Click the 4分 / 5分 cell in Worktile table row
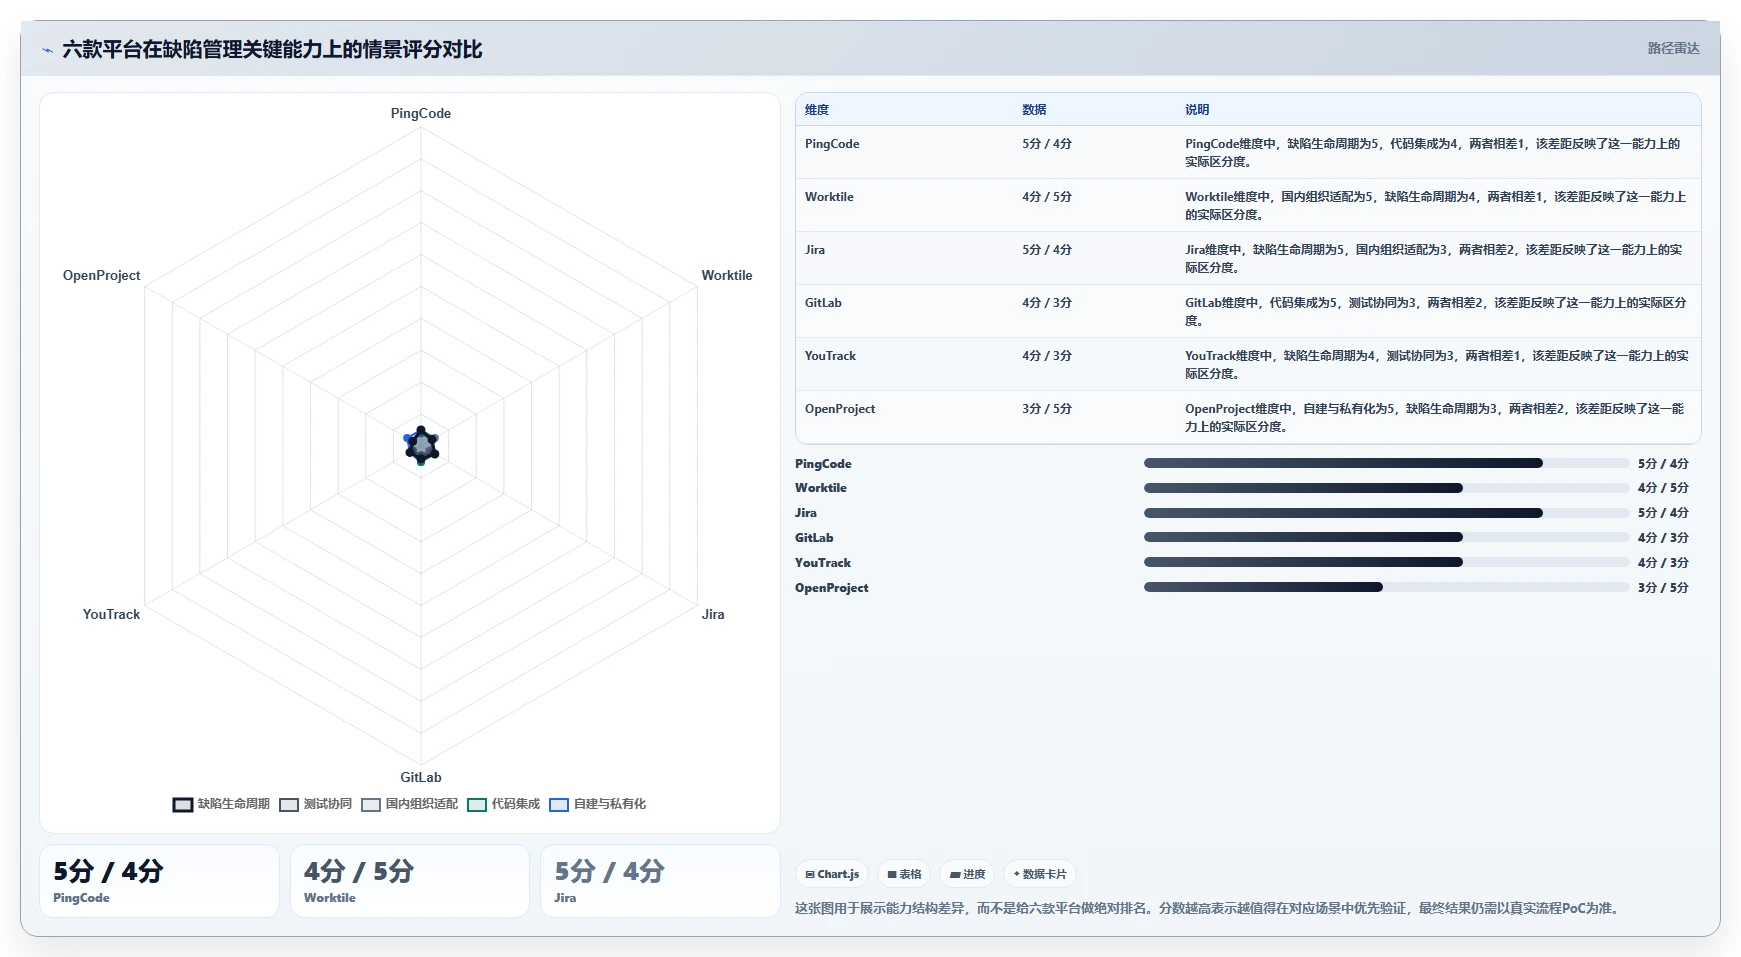 pyautogui.click(x=1047, y=197)
